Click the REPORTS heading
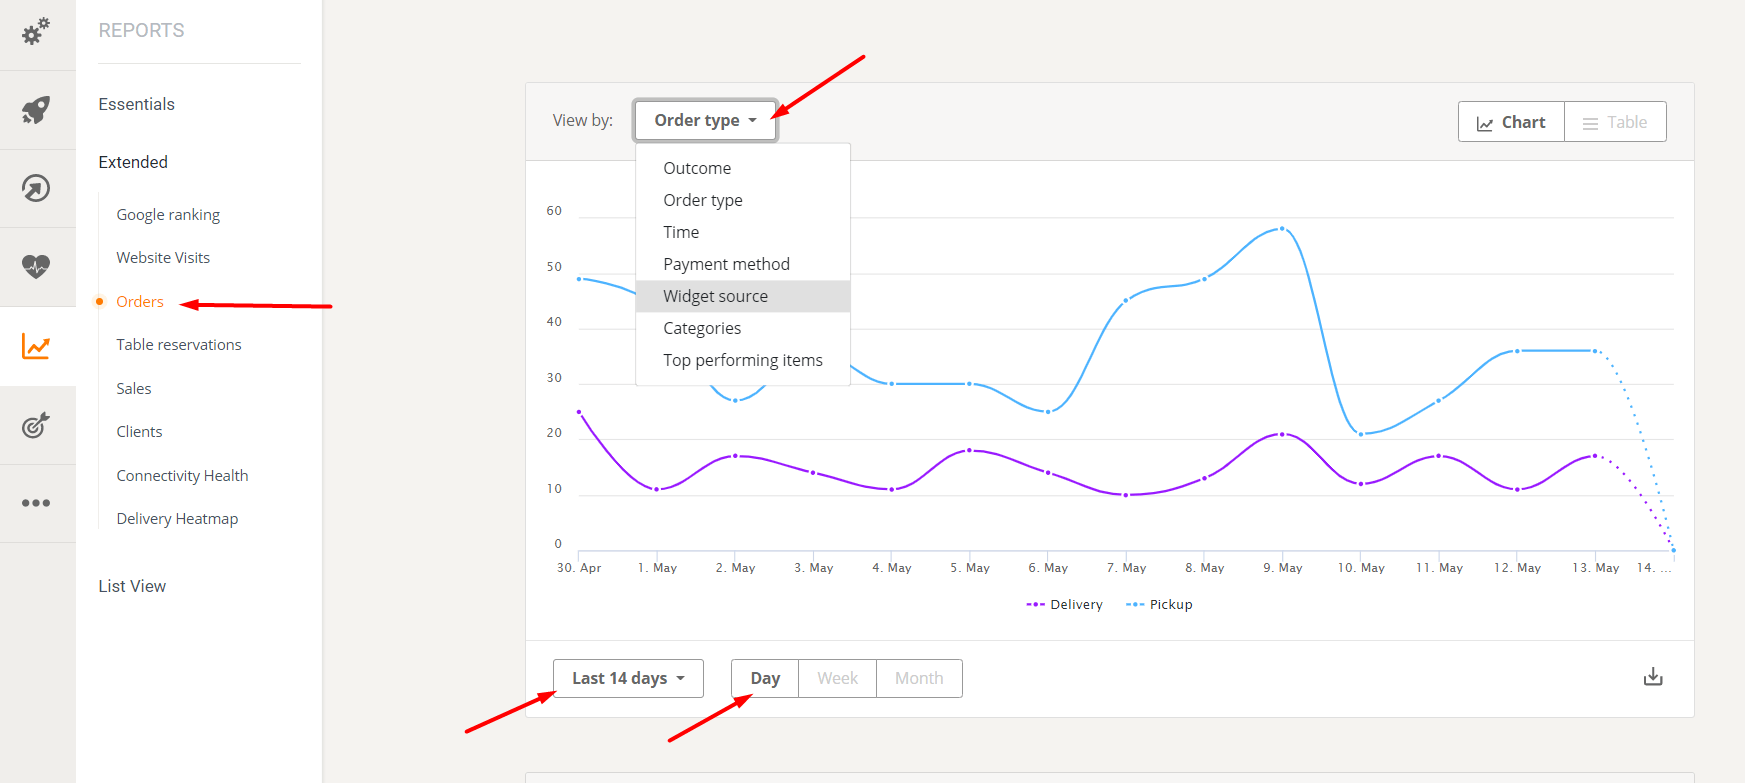Image resolution: width=1745 pixels, height=783 pixels. [x=141, y=30]
